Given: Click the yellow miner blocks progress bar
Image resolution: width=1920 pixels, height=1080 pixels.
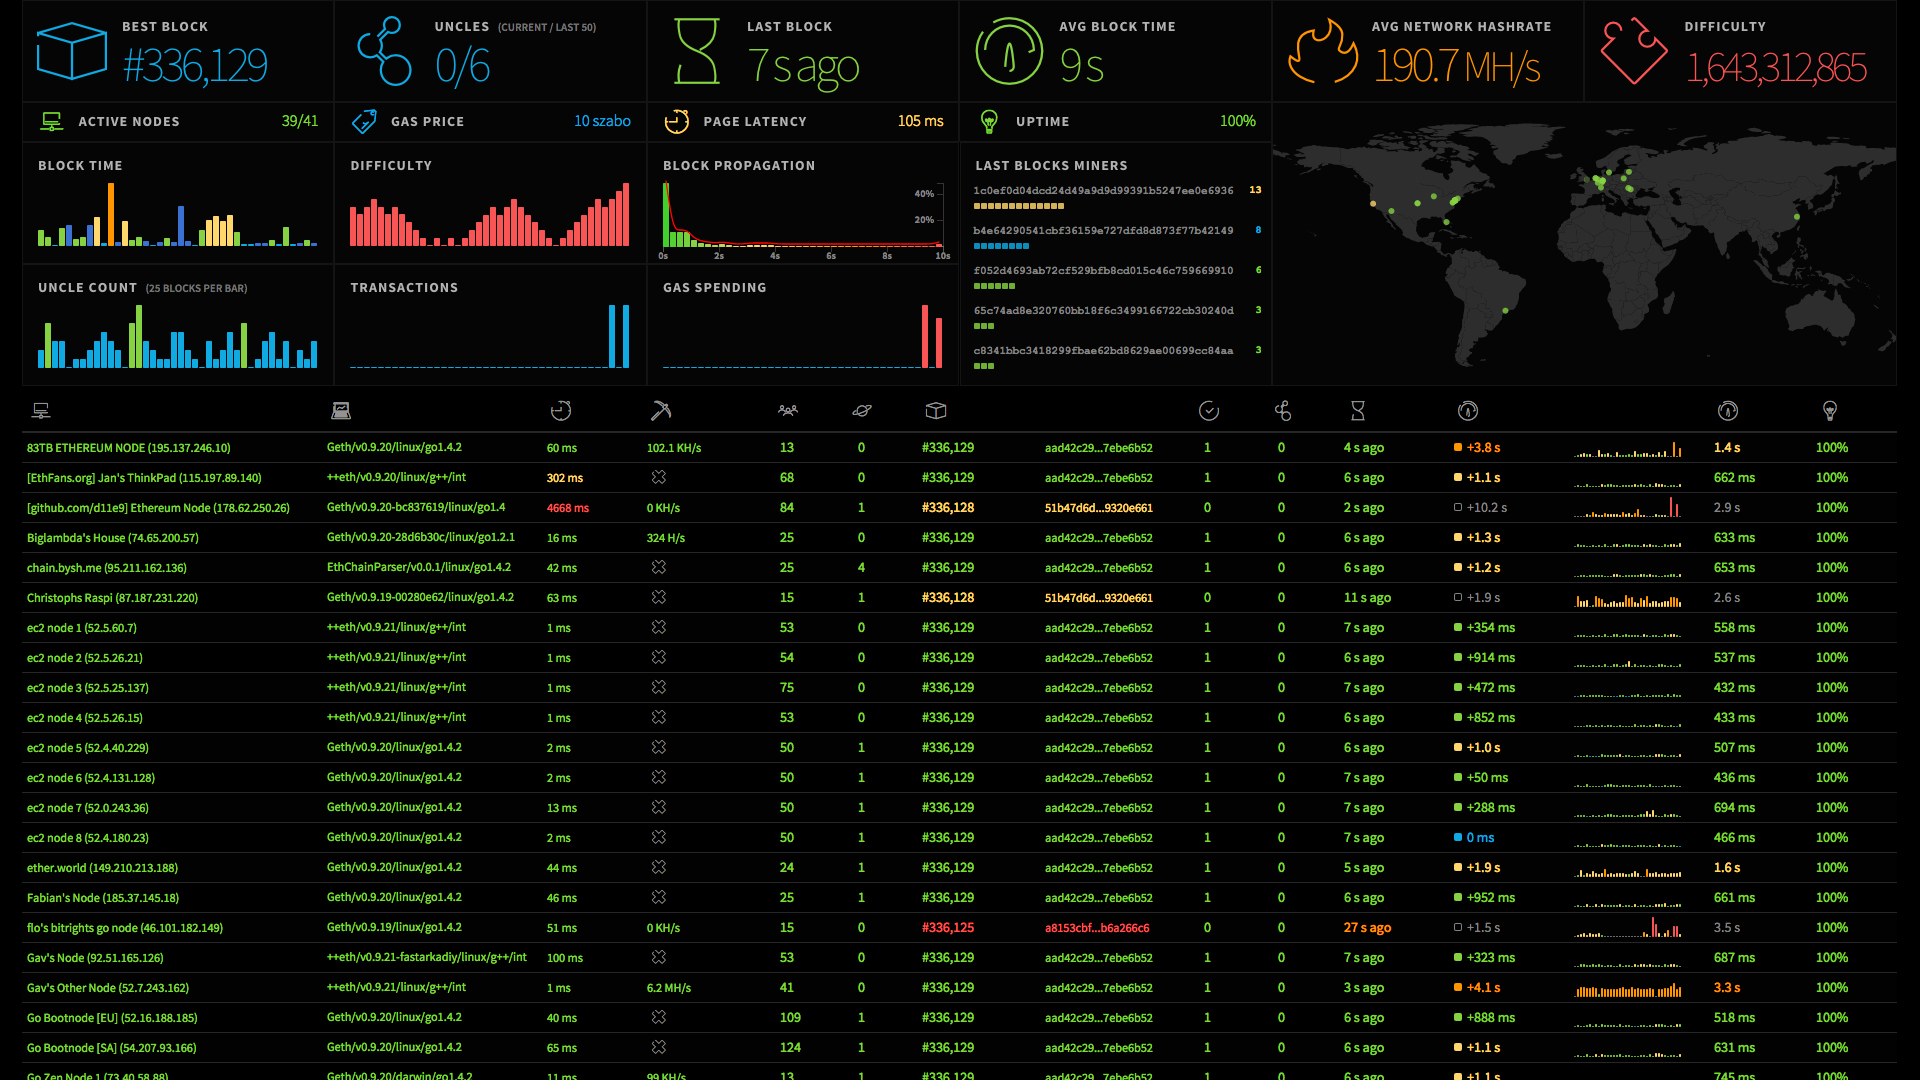Looking at the screenshot, I should [1018, 206].
